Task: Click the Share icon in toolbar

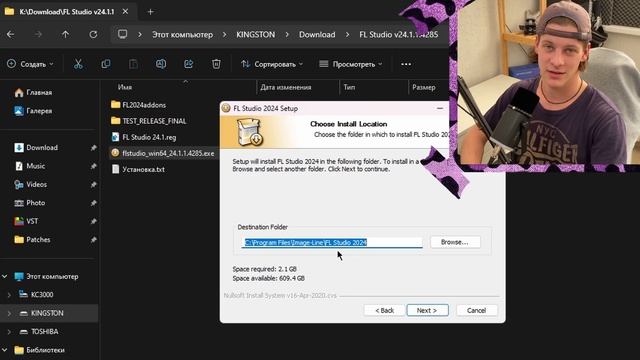Action: tap(189, 64)
